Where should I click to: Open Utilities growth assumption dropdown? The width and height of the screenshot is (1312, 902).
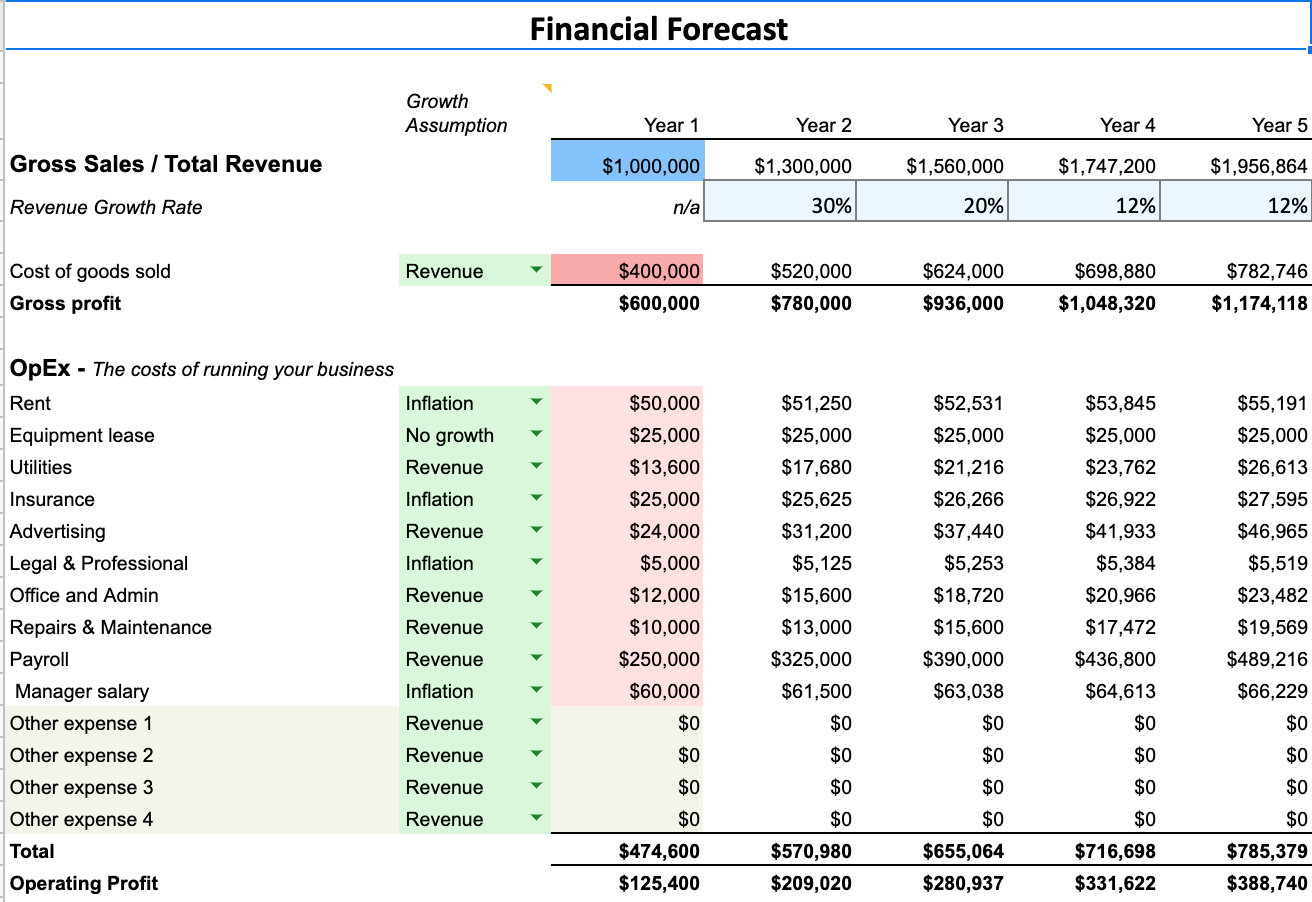(x=536, y=466)
